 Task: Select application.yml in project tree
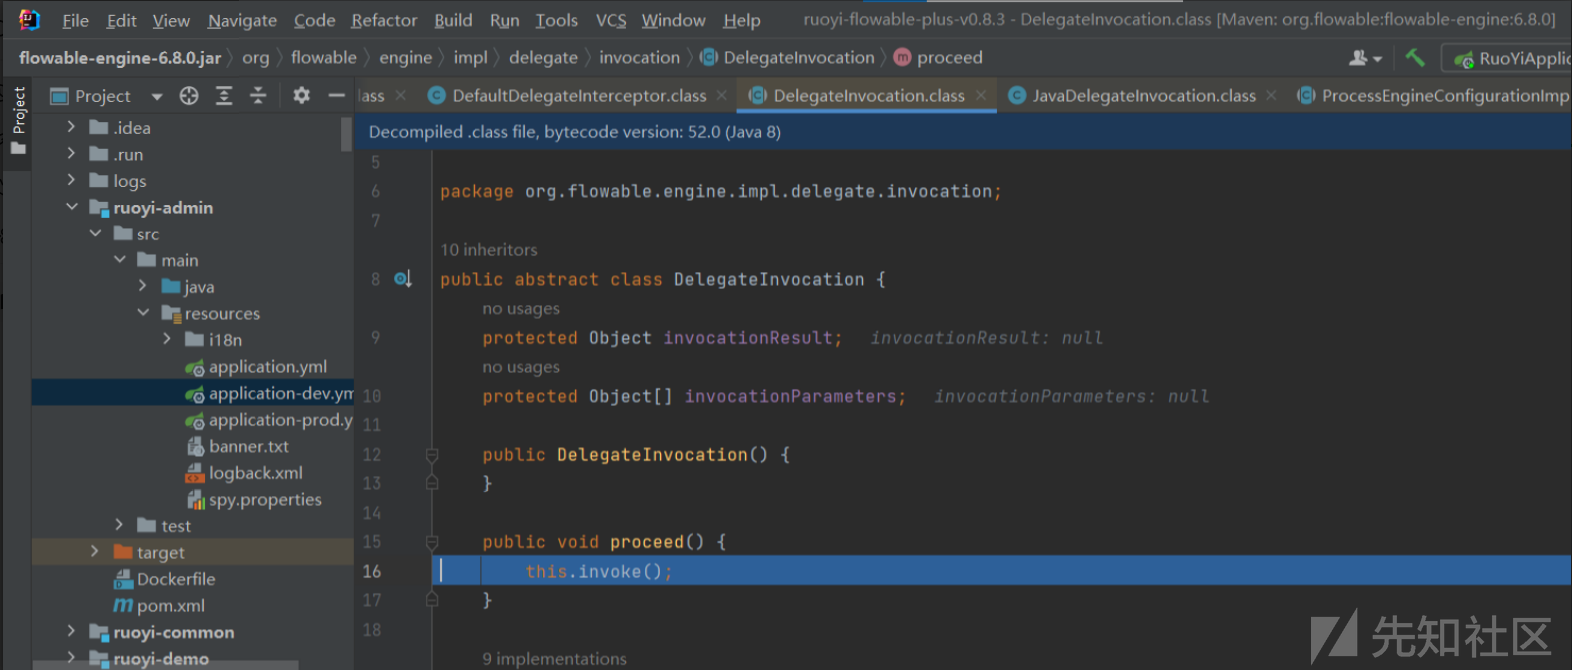[x=268, y=366]
